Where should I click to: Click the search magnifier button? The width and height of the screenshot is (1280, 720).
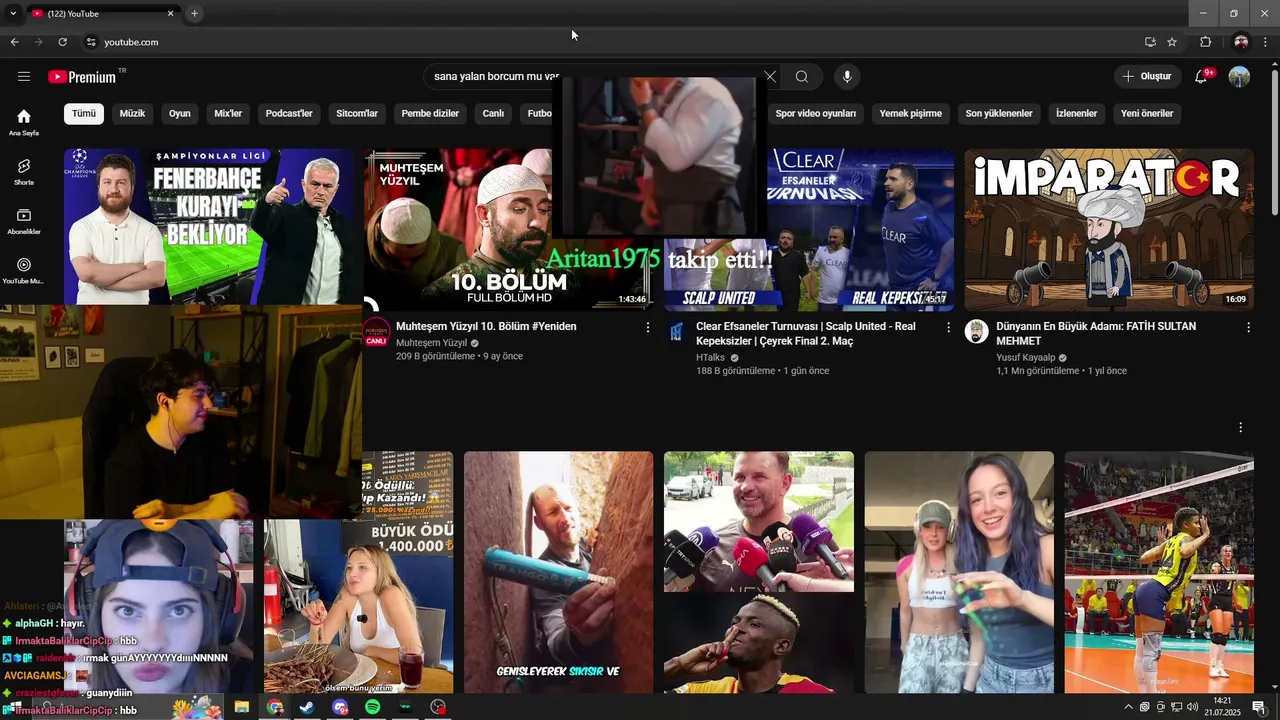(802, 77)
